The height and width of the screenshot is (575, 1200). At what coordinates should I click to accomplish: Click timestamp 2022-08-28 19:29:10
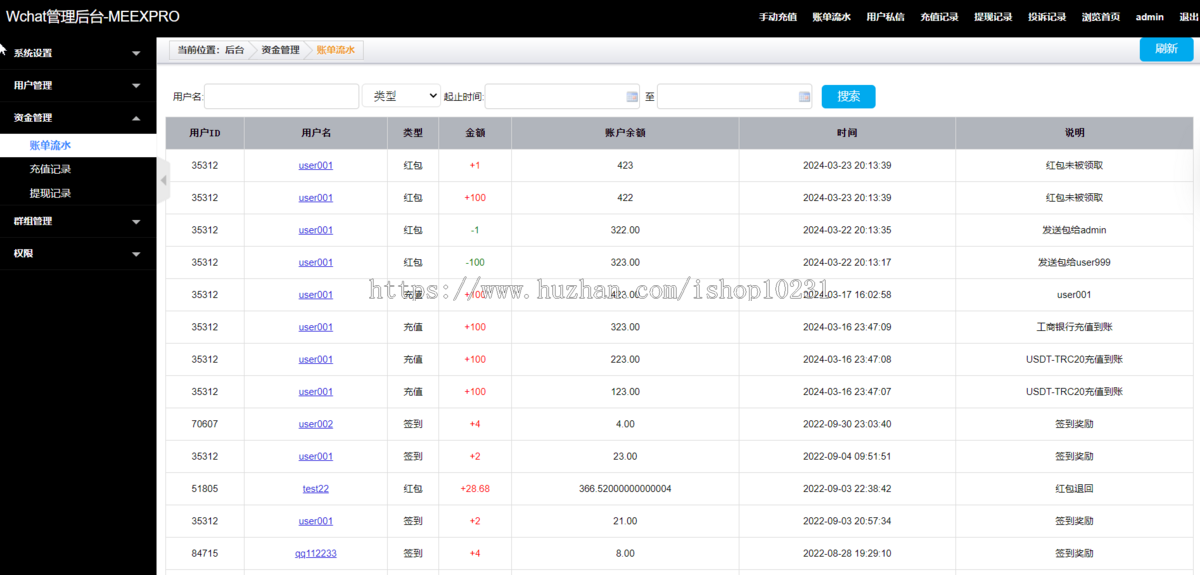(847, 553)
